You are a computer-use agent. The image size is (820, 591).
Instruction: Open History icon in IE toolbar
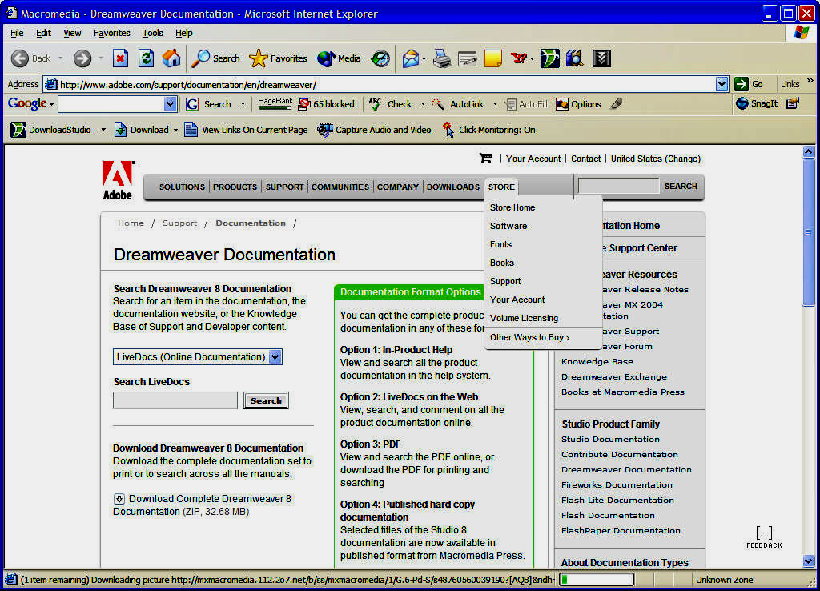click(380, 59)
